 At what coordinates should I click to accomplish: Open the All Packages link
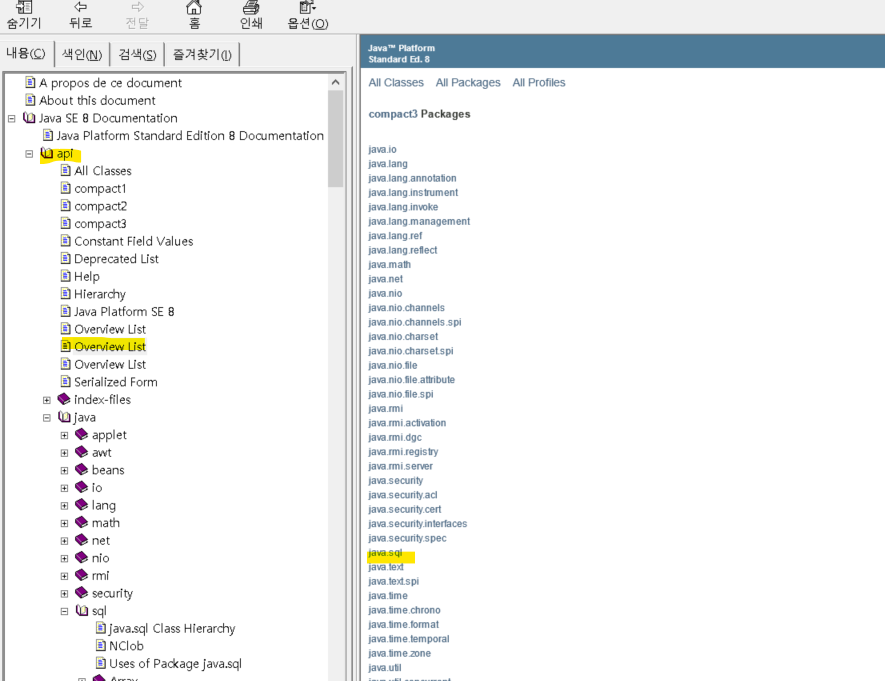click(x=468, y=82)
